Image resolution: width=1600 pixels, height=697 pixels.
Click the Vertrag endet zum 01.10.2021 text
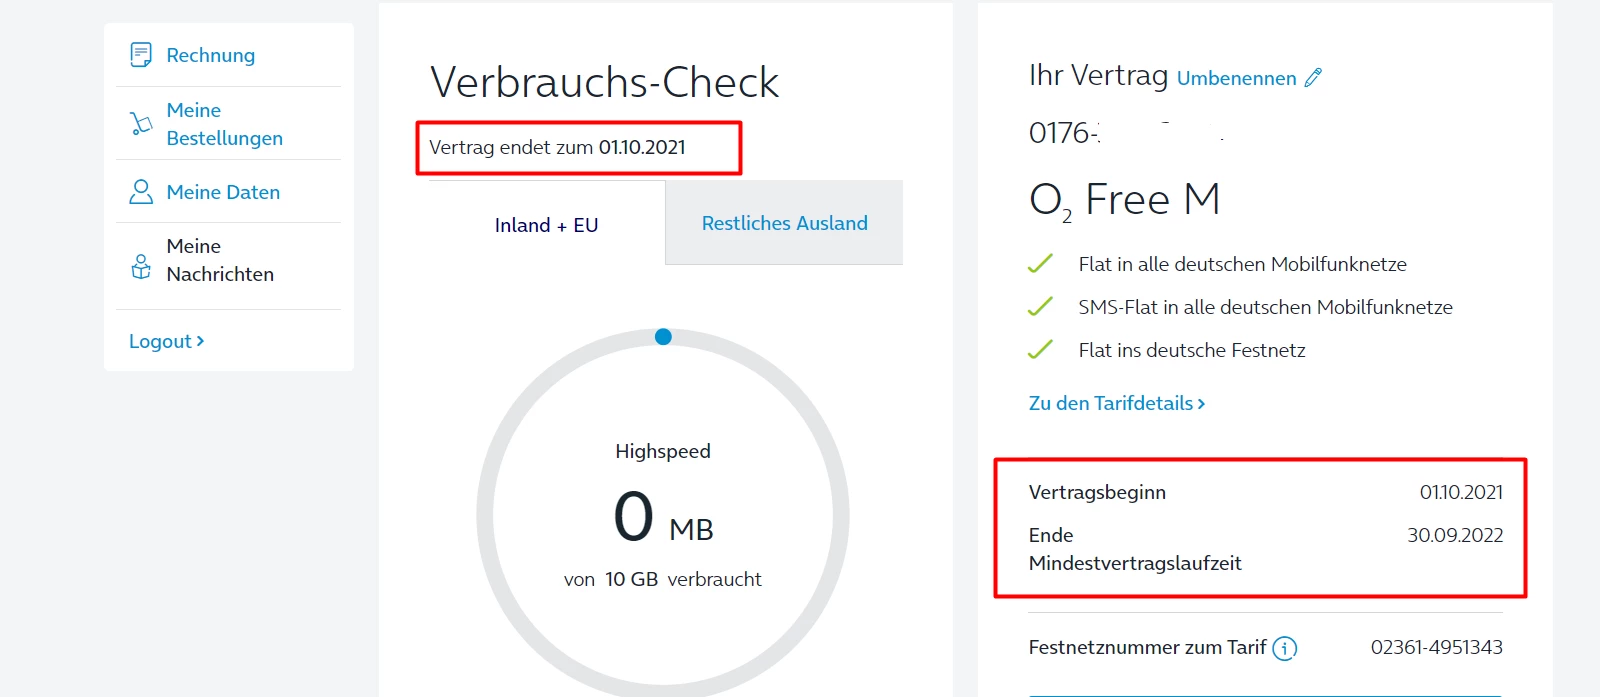557,147
